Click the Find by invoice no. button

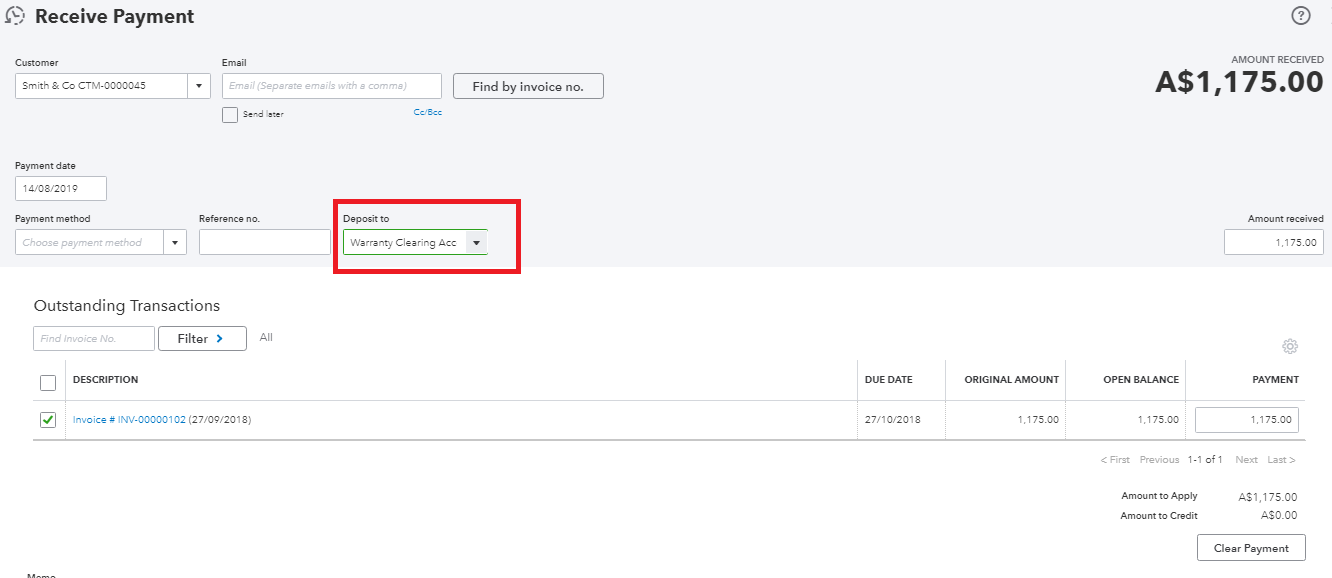[528, 87]
